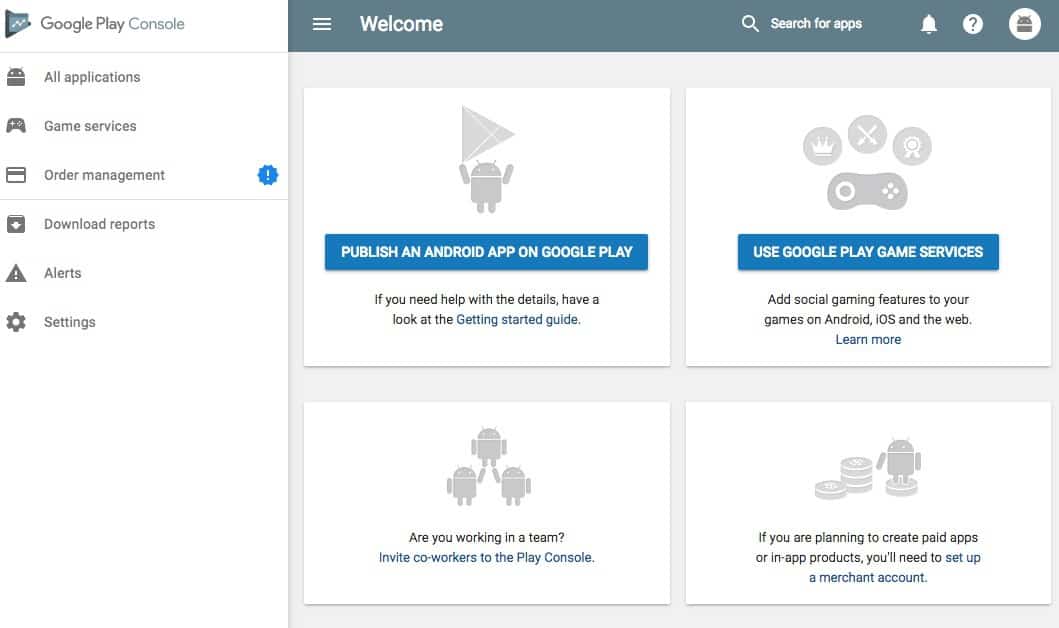Screen dimensions: 1059x628
Task: Click Publish an Android App on Google Play
Action: 486,252
